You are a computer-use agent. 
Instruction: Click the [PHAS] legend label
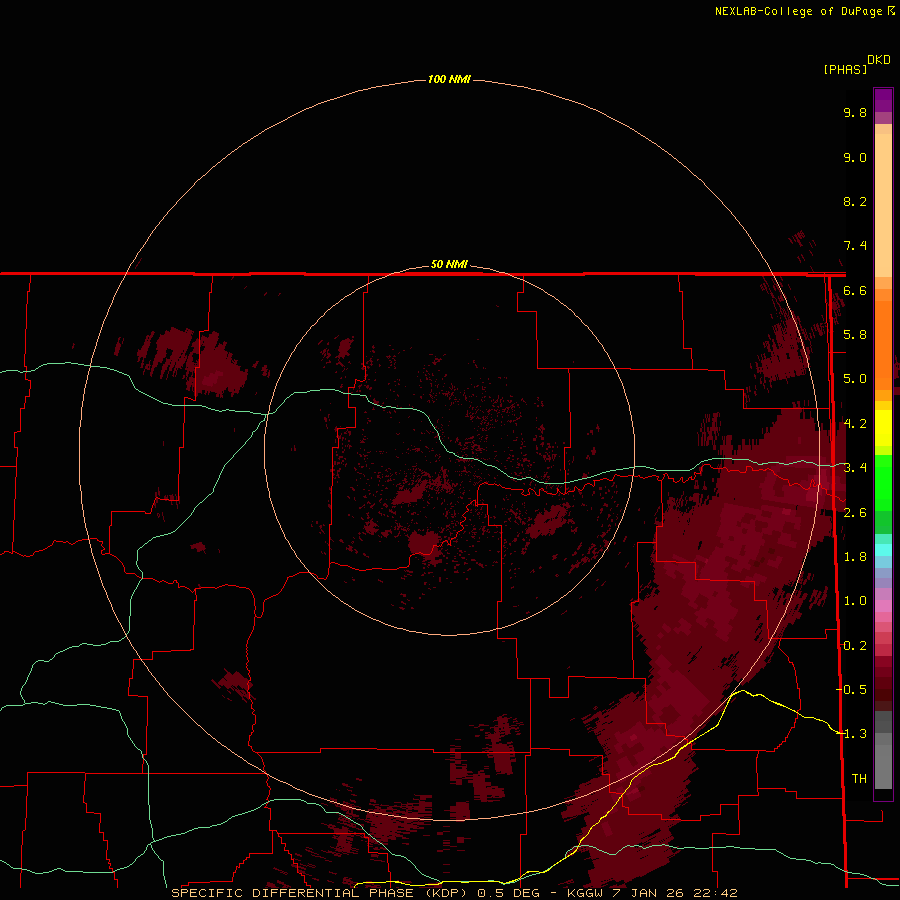(x=845, y=69)
